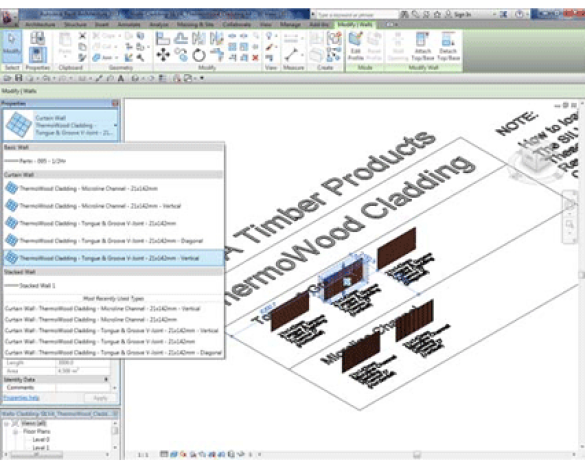The height and width of the screenshot is (471, 585).
Task: Click Attach Top/Base
Action: (422, 46)
